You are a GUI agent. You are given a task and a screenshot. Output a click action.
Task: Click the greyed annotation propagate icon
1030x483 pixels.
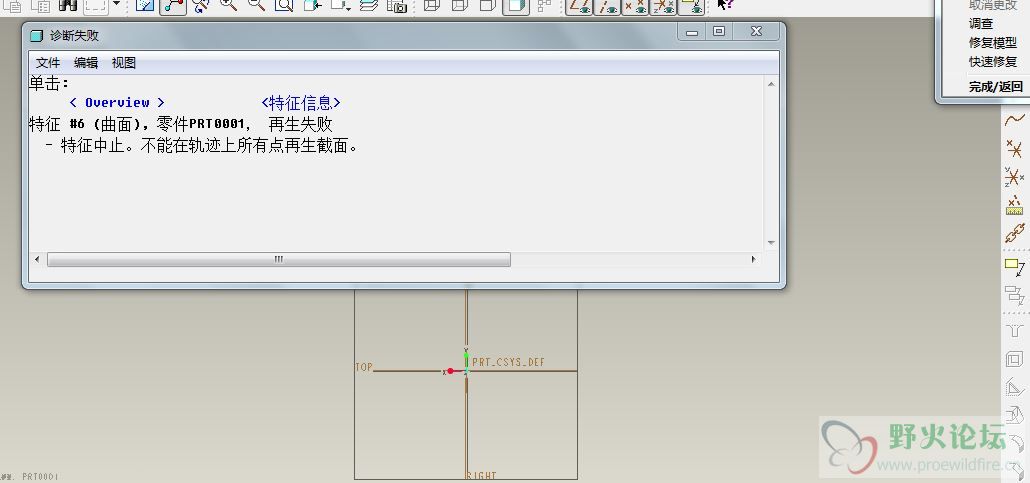pyautogui.click(x=1014, y=294)
